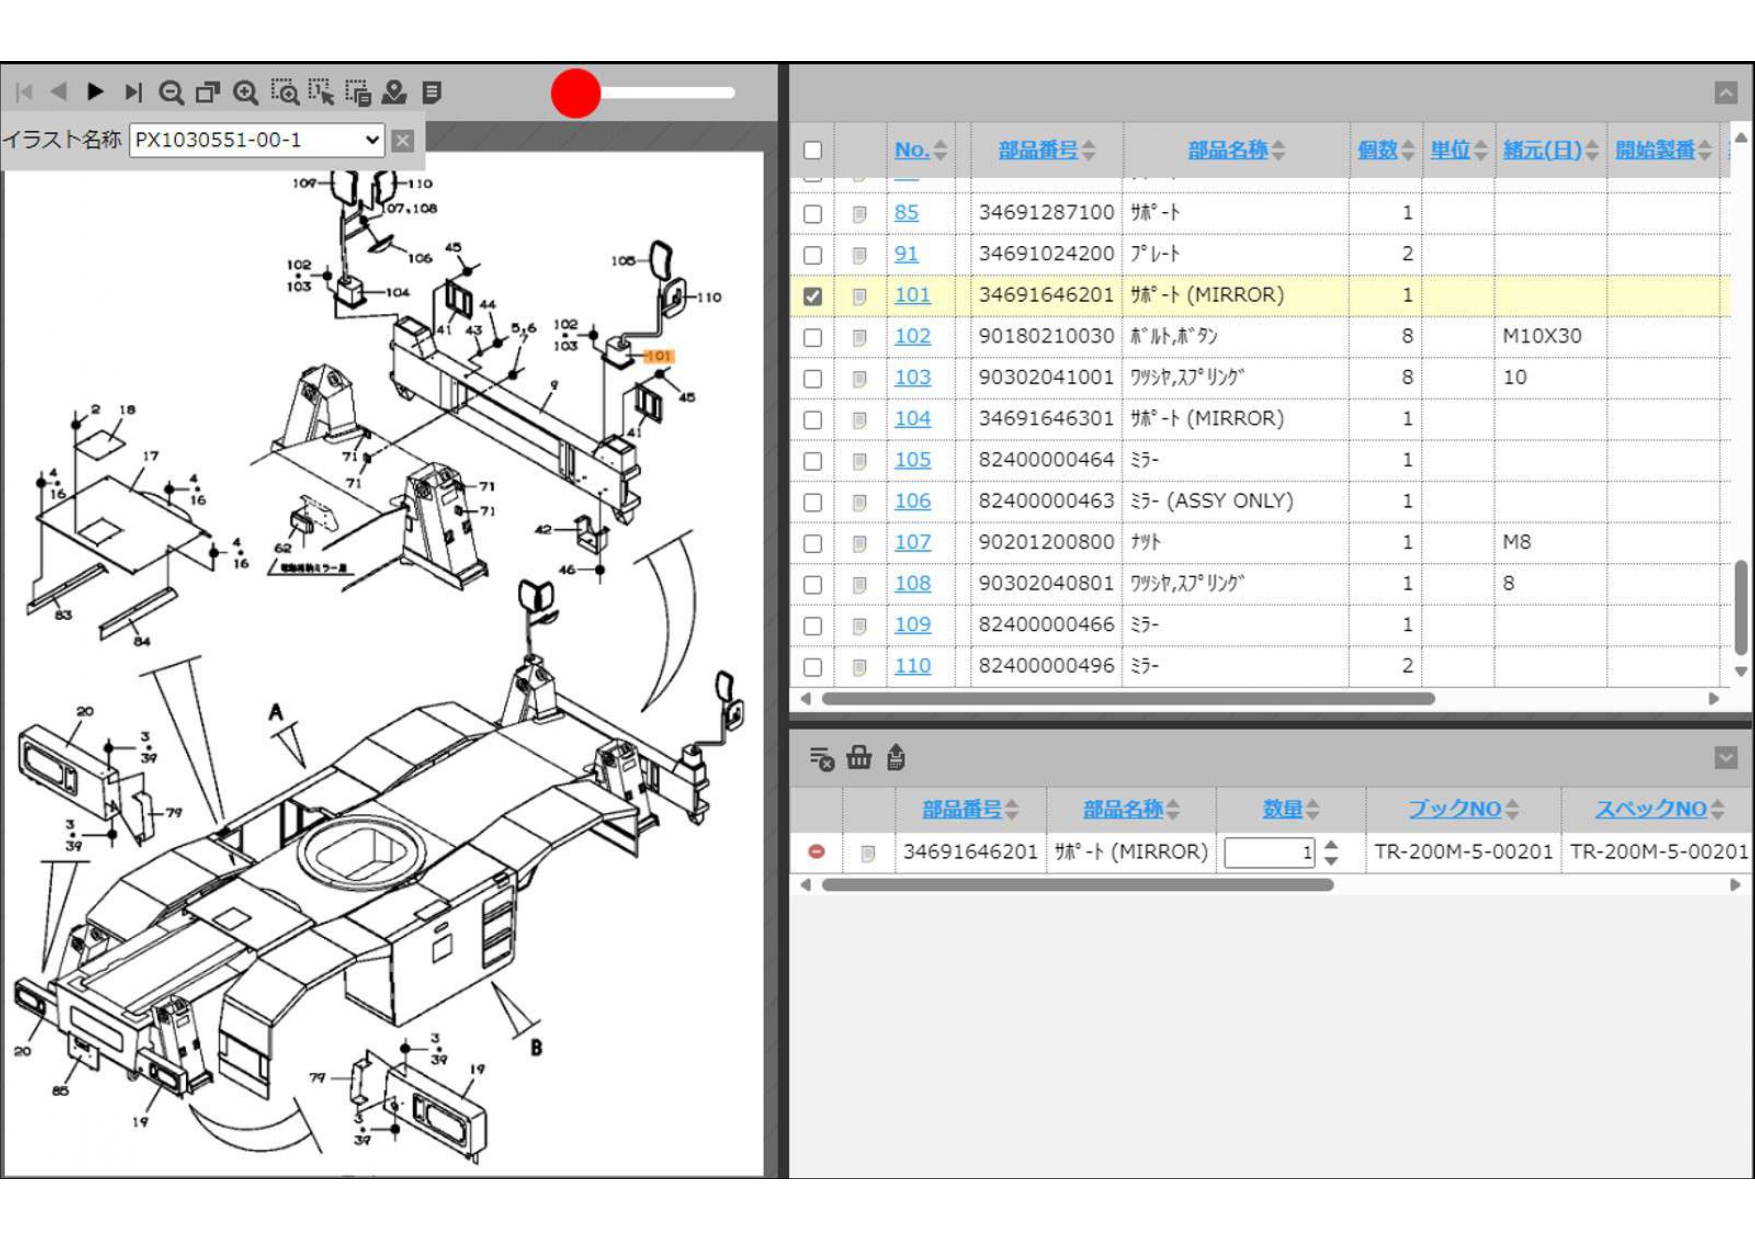Go to the next illustration with play arrow
Viewport: 1755px width, 1240px height.
point(96,92)
